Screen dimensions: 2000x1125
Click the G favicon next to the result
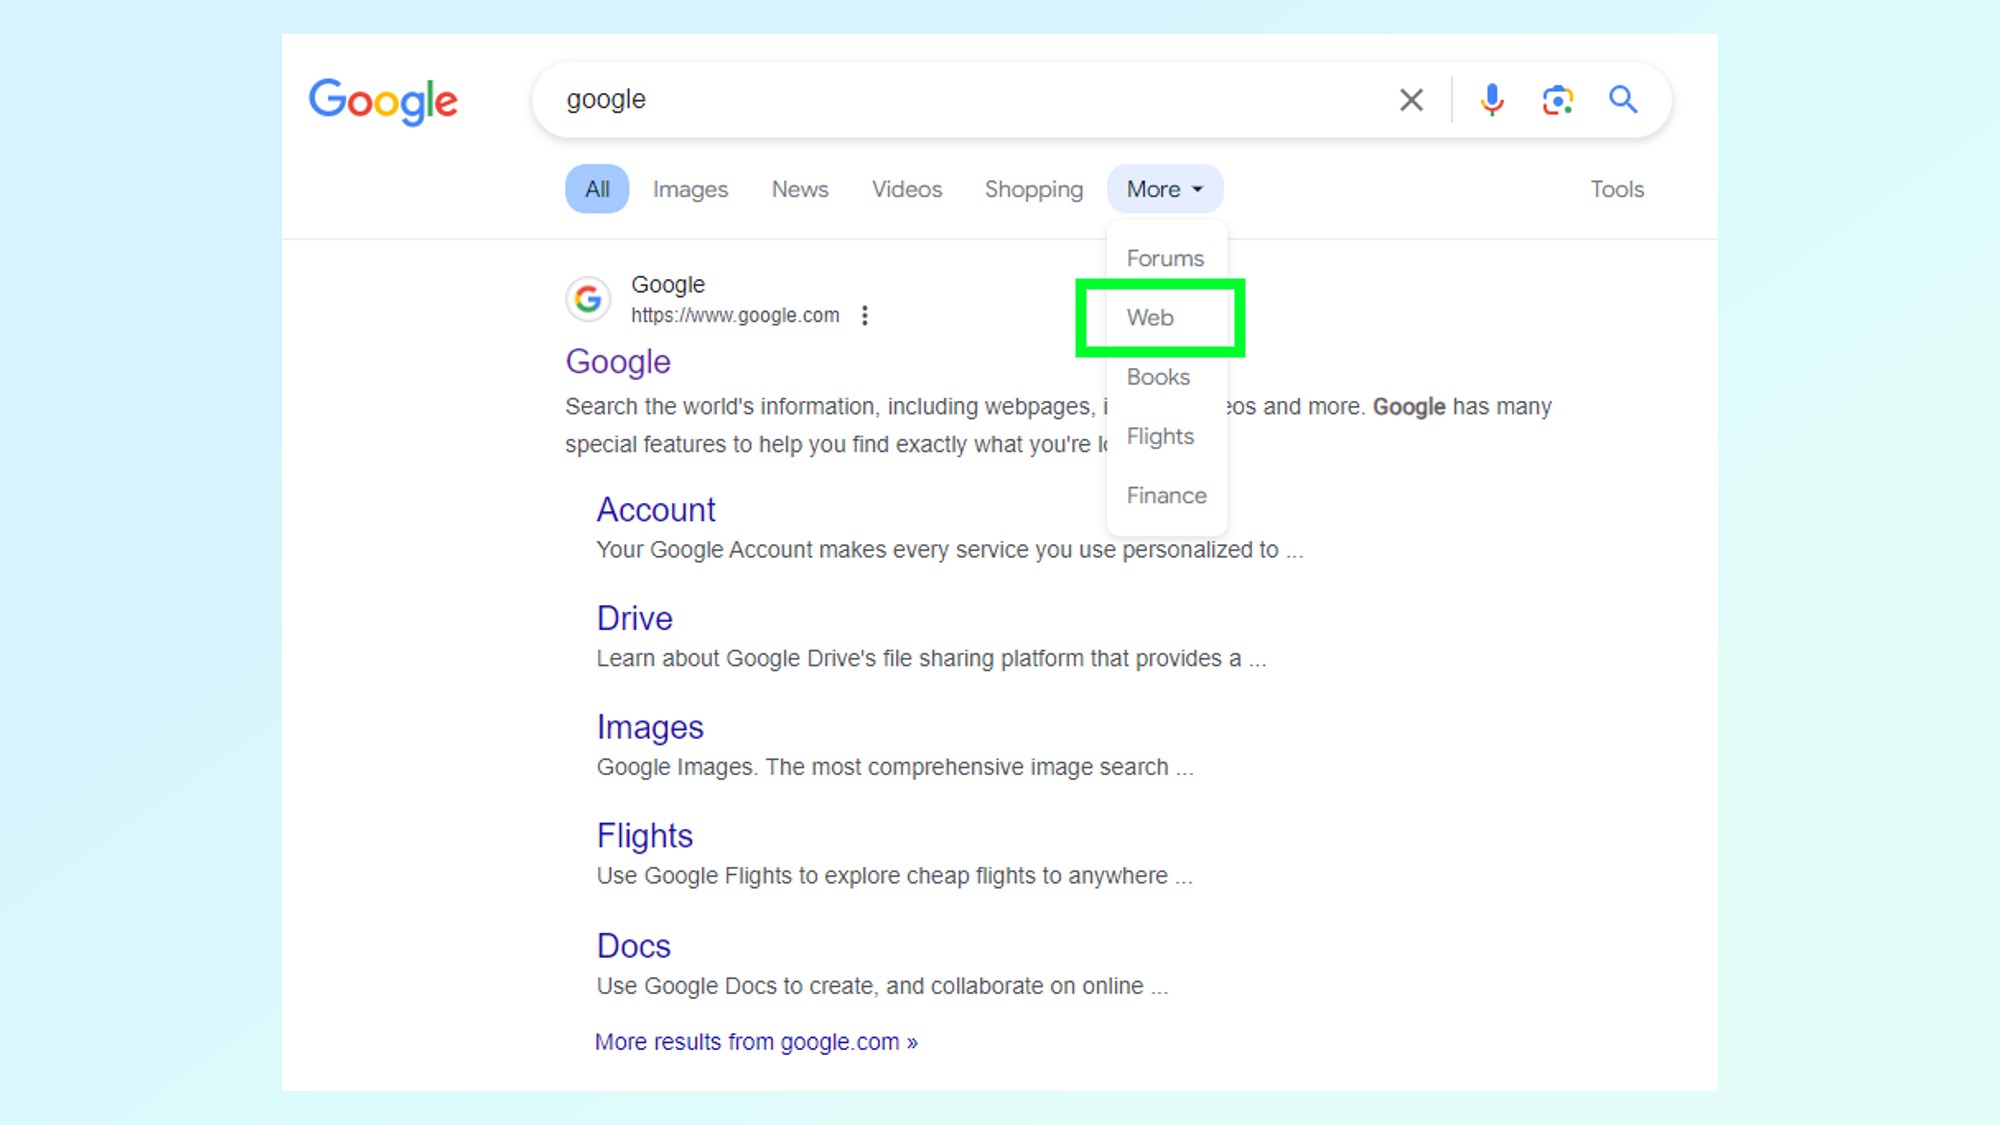589,298
